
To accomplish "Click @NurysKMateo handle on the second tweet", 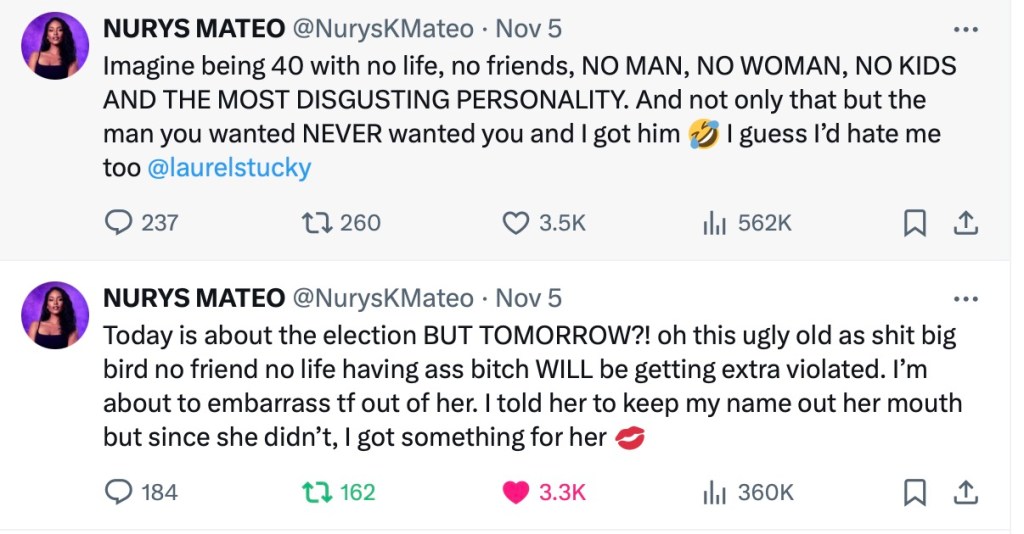I will pyautogui.click(x=381, y=299).
